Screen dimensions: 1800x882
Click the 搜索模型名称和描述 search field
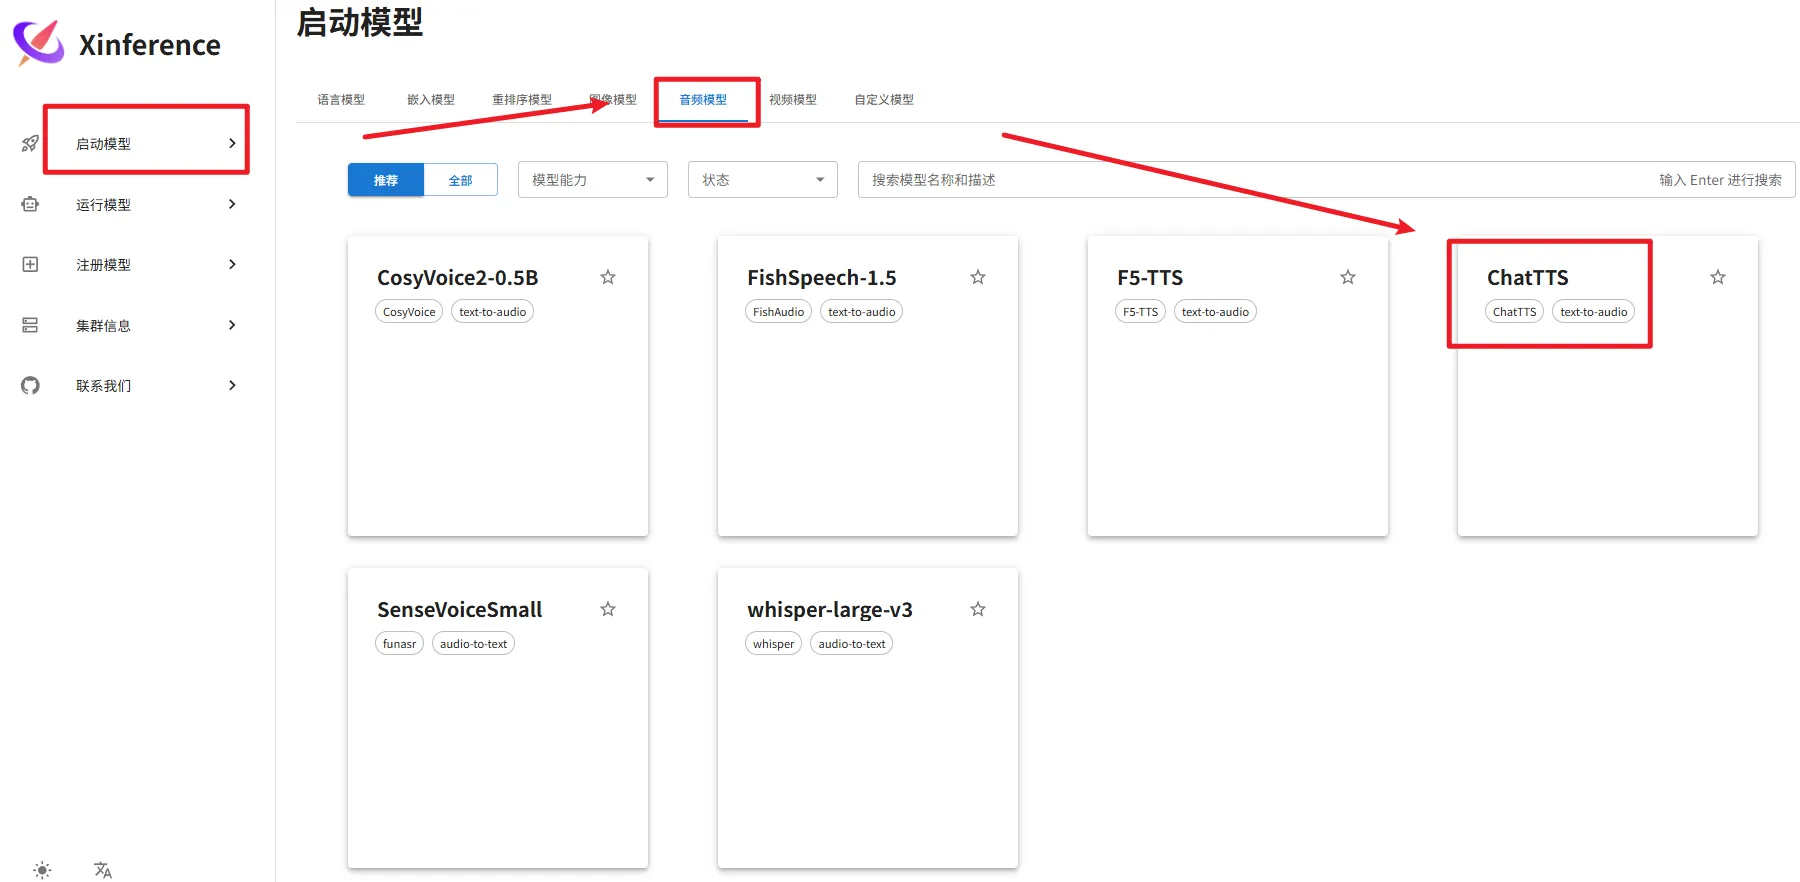[1327, 180]
